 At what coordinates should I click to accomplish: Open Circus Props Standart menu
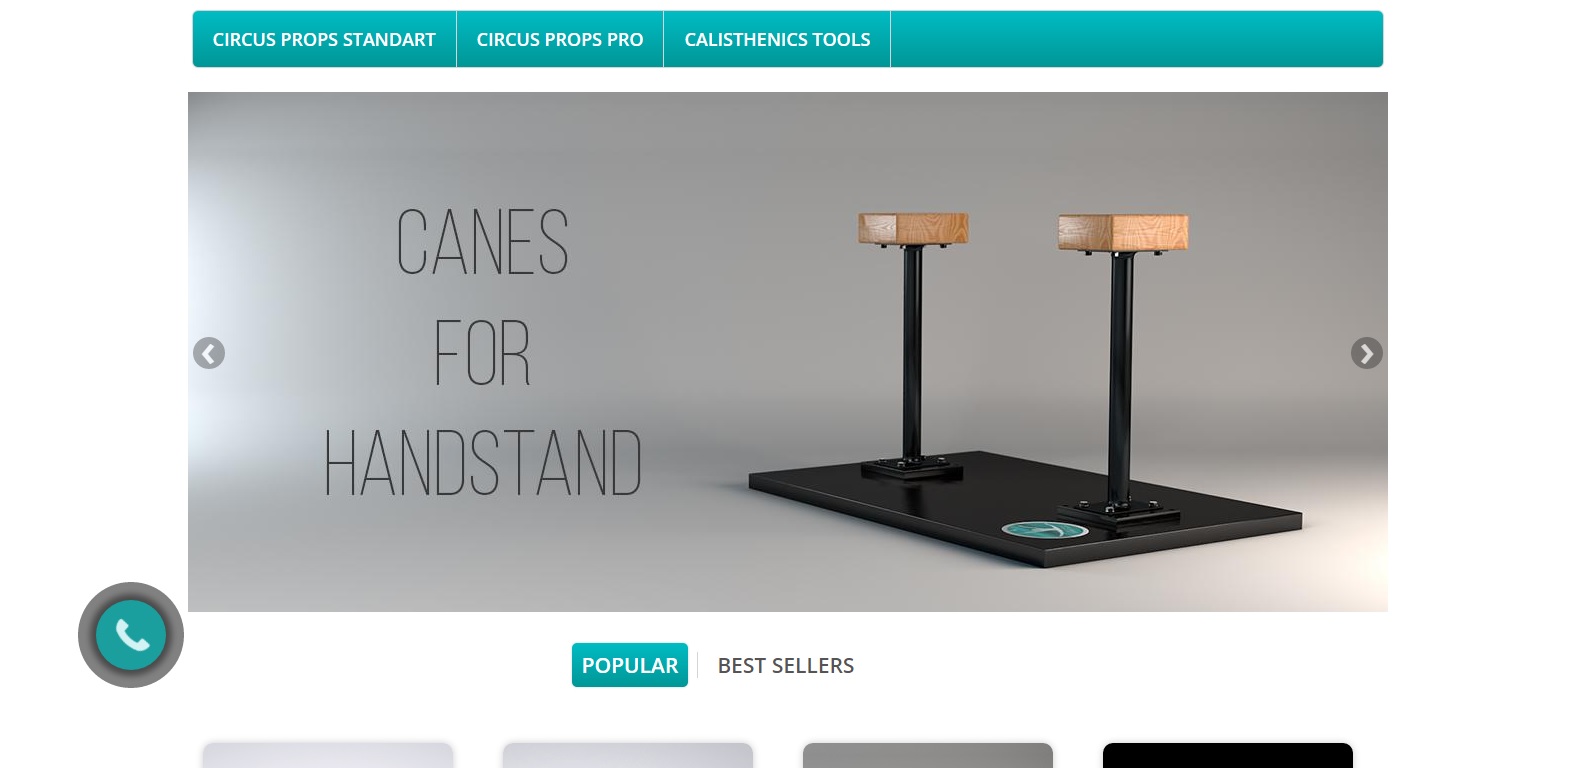(x=324, y=39)
